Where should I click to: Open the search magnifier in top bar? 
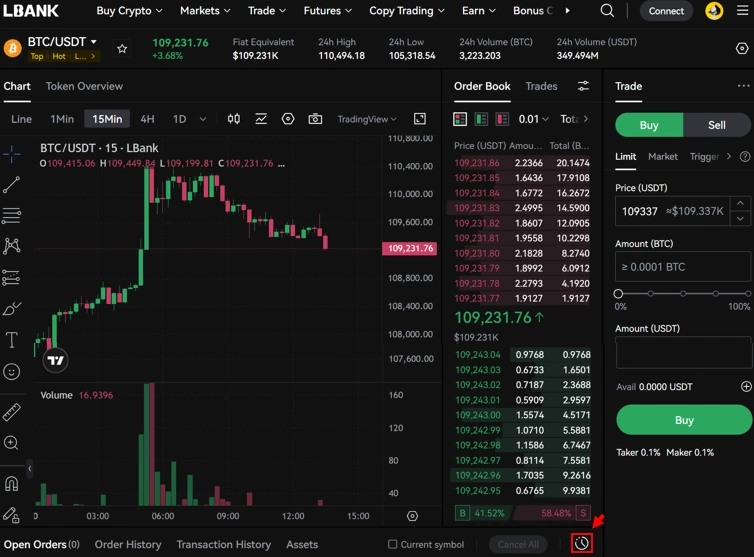(x=607, y=11)
